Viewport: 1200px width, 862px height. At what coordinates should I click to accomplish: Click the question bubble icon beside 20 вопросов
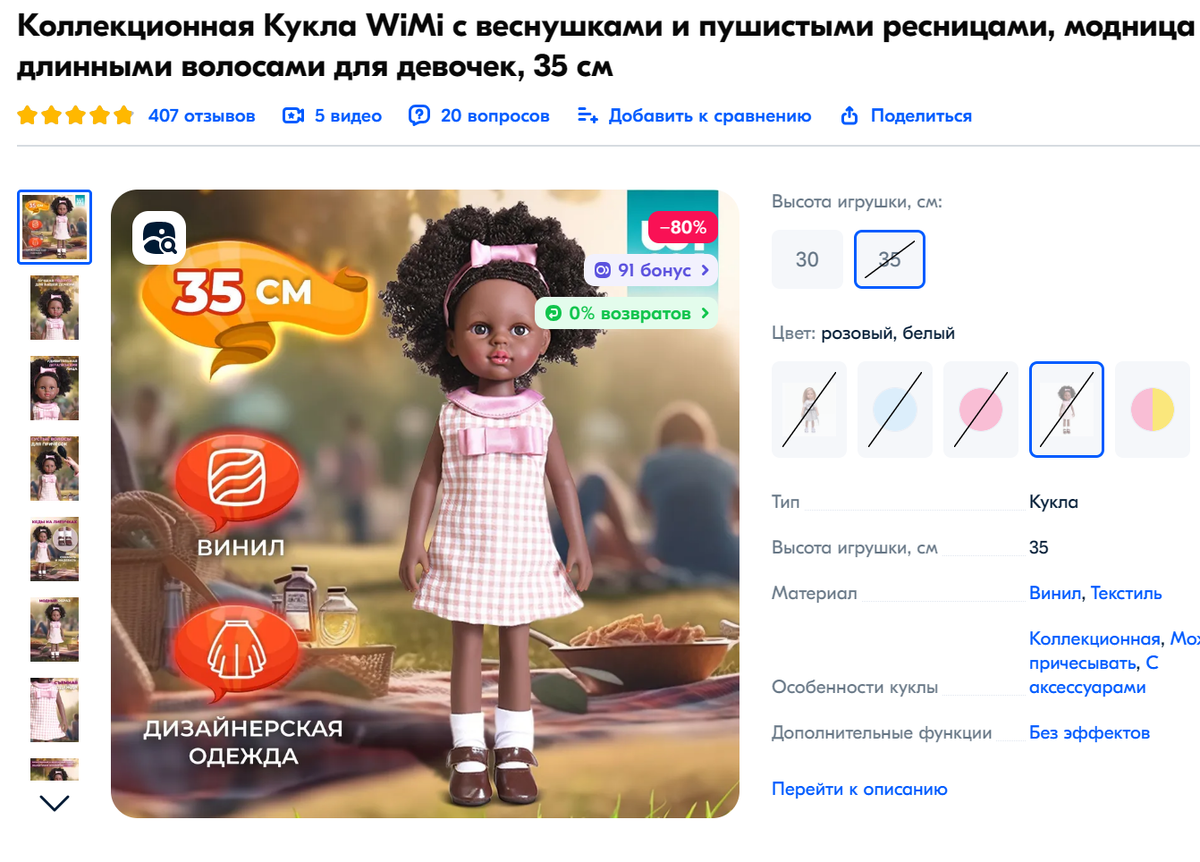pos(419,116)
